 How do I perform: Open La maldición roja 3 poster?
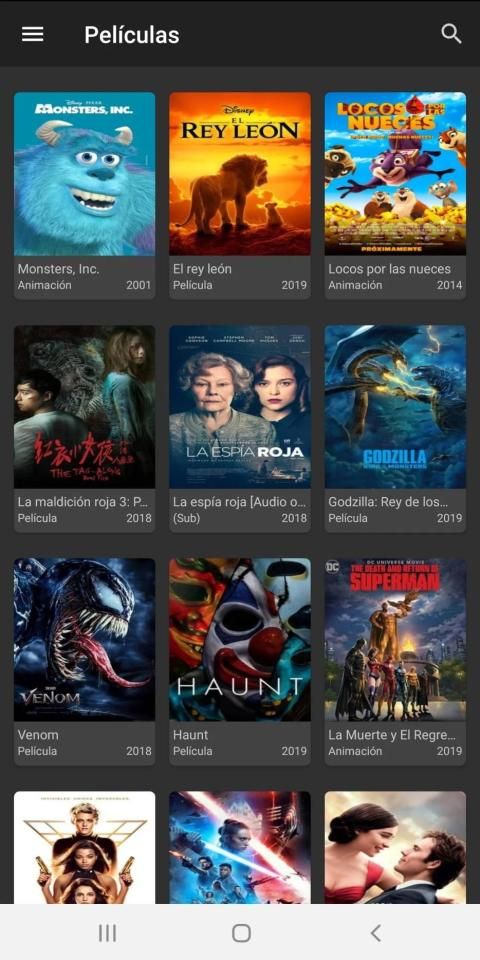pos(84,407)
